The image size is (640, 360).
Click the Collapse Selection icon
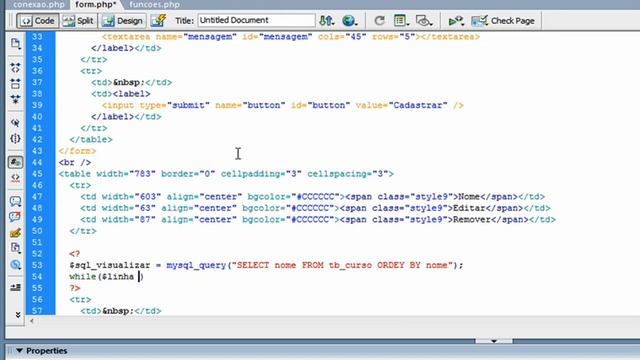coord(15,83)
